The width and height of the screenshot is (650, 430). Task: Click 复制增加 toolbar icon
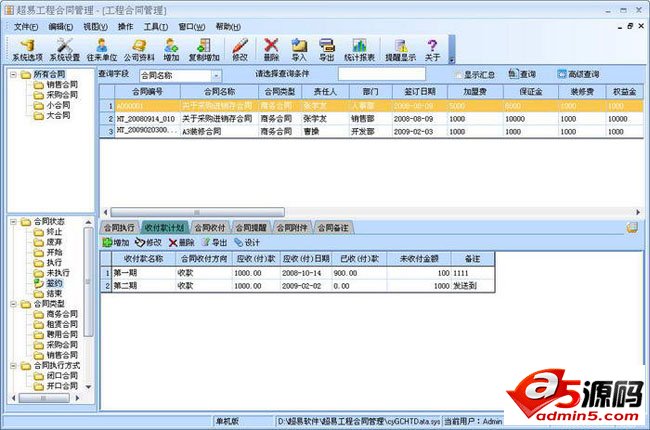204,50
